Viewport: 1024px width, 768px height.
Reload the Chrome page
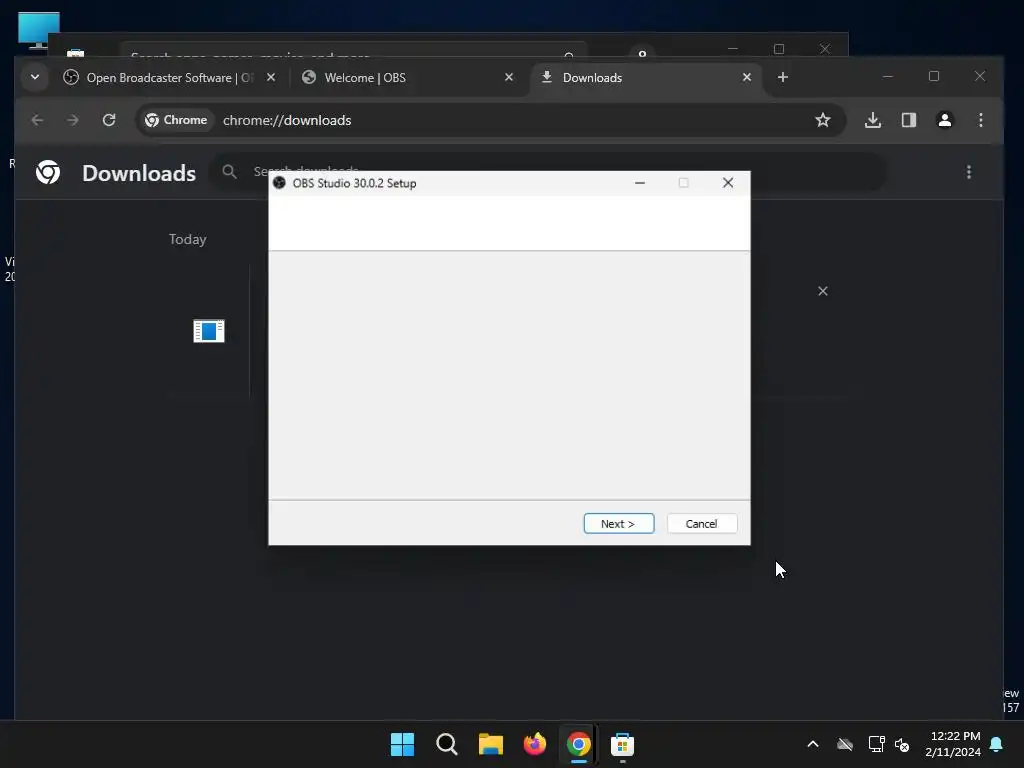point(109,120)
